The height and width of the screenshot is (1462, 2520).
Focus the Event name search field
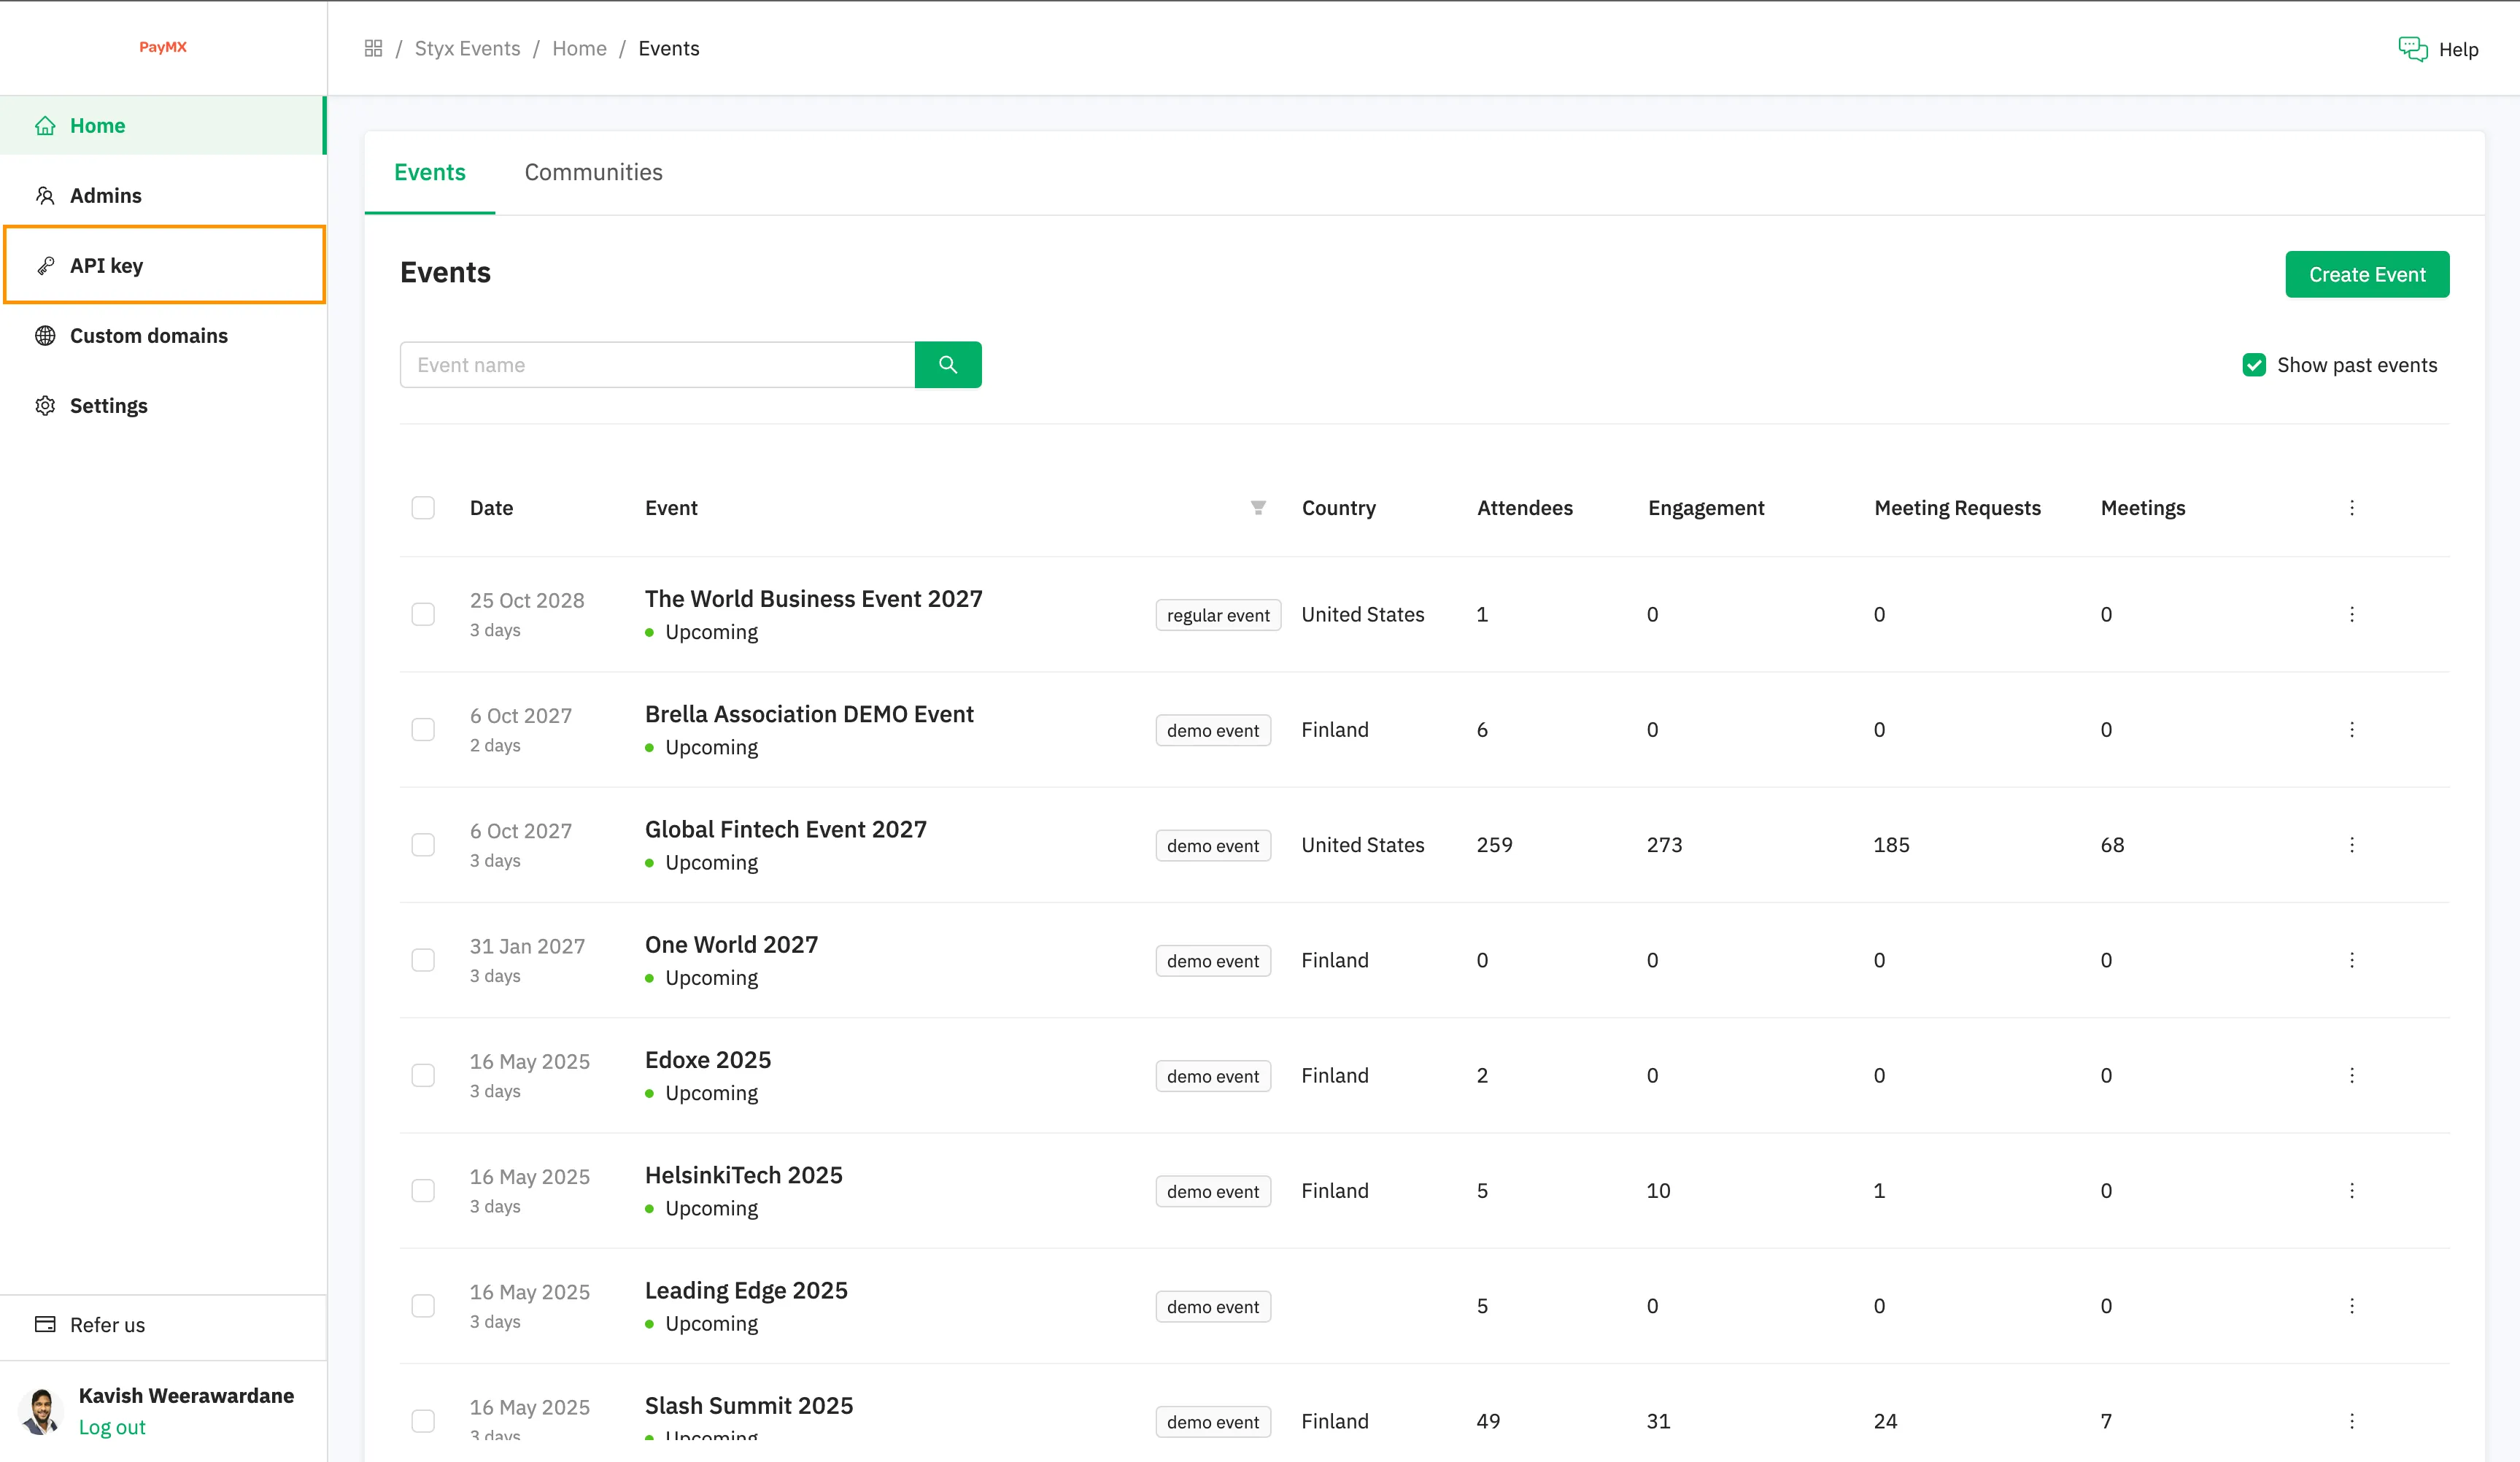657,365
